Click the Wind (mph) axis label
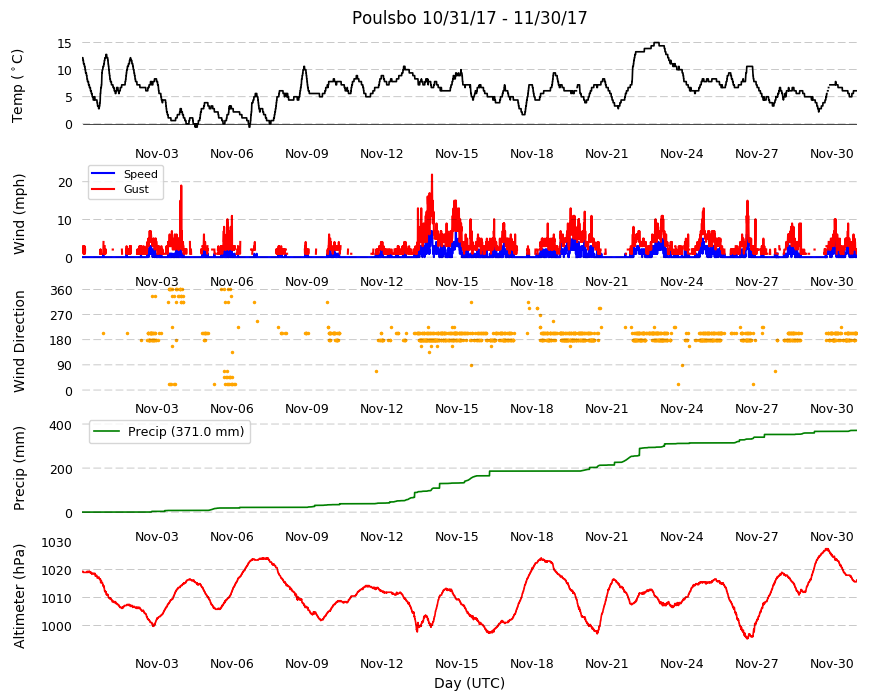This screenshot has width=870, height=700. [x=19, y=214]
